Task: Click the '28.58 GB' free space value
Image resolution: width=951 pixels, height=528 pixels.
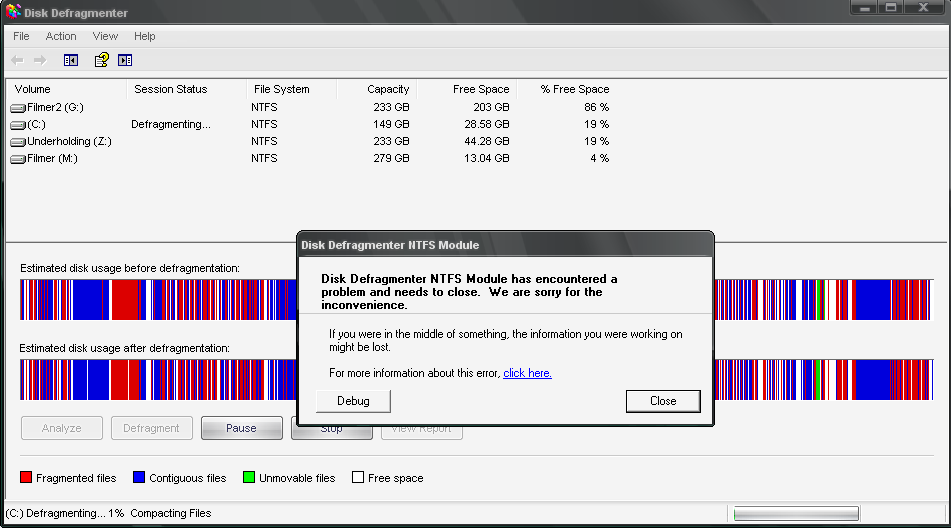Action: tap(486, 124)
